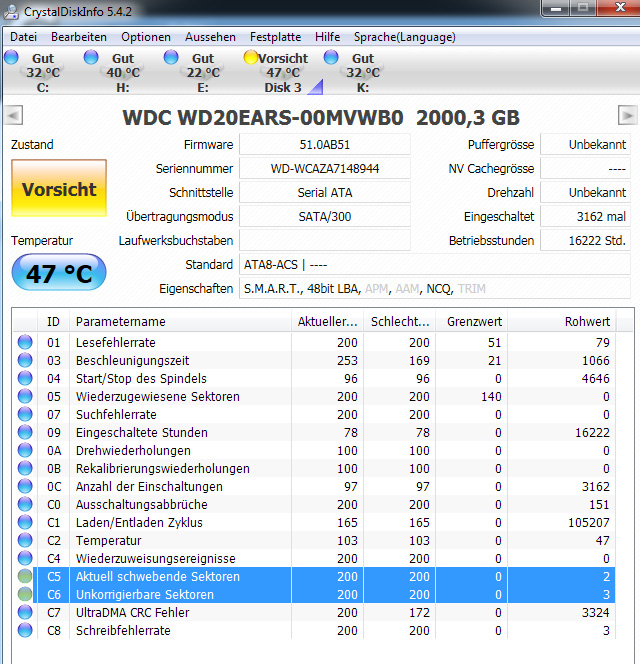Click serial number field WD-WCAZA7148944

325,169
